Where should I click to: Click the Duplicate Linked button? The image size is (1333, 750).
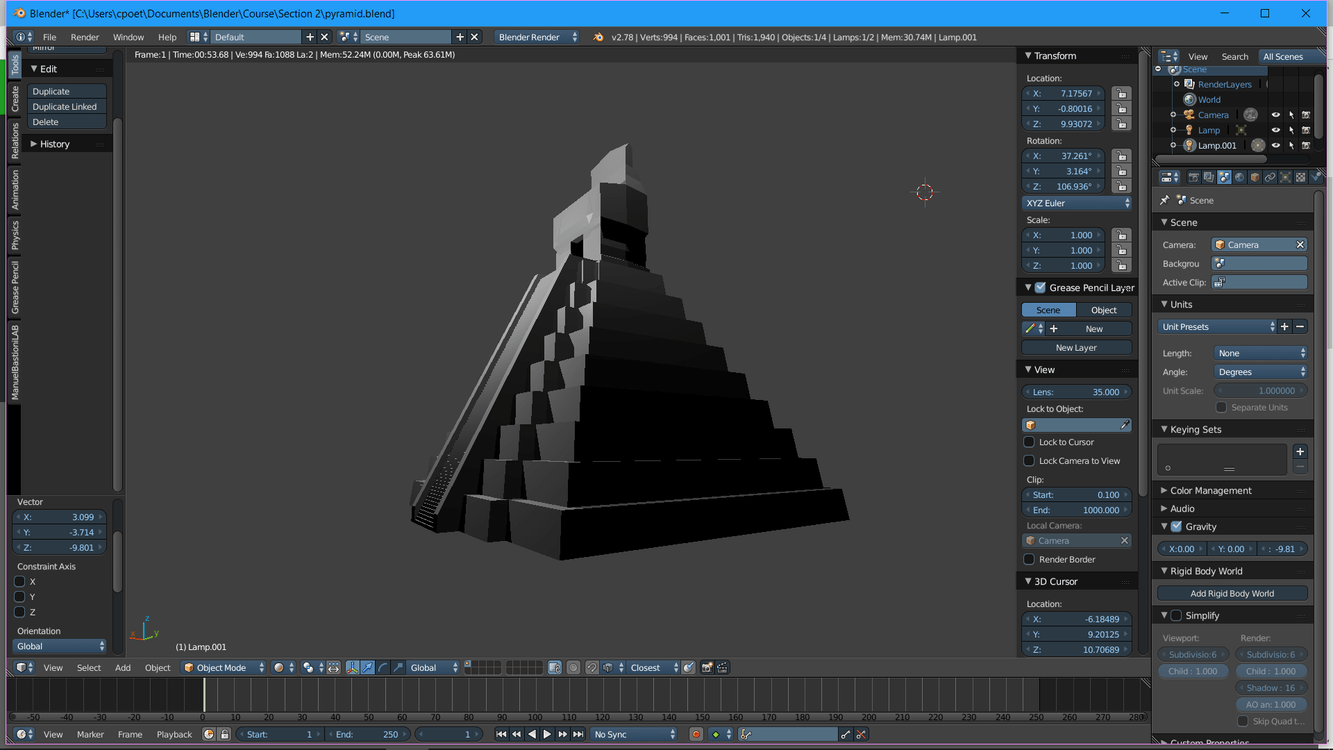66,107
